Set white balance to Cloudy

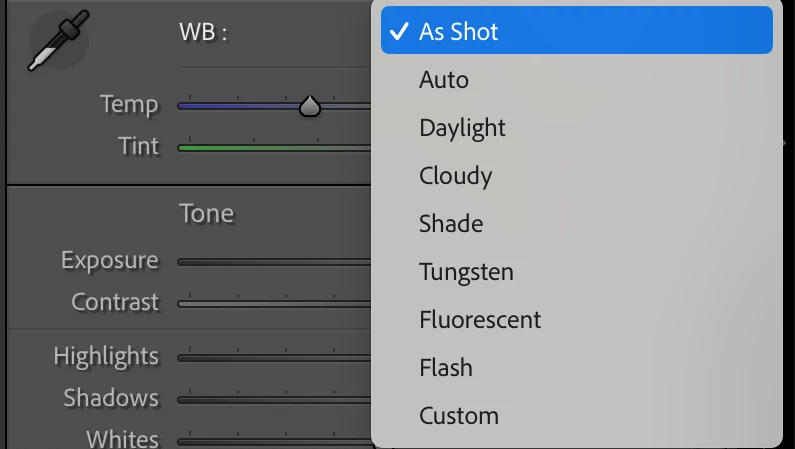tap(455, 176)
